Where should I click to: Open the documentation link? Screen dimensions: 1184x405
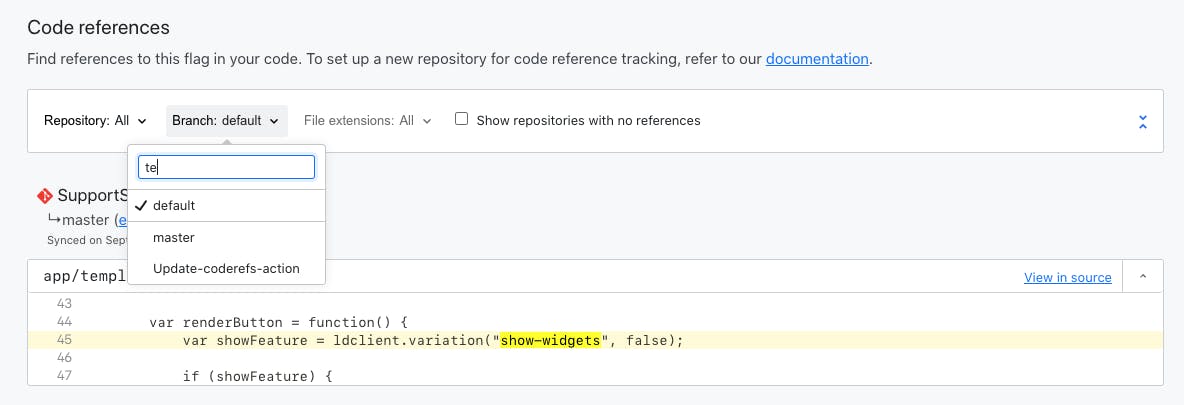pos(817,59)
